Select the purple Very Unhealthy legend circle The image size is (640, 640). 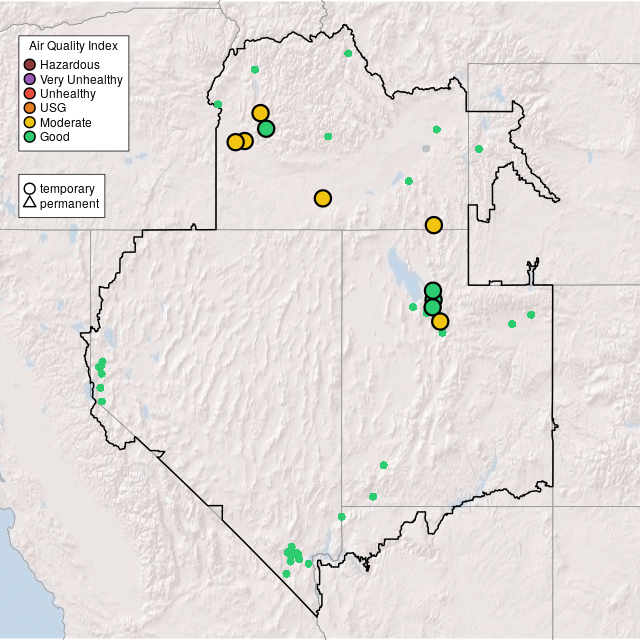pyautogui.click(x=30, y=79)
